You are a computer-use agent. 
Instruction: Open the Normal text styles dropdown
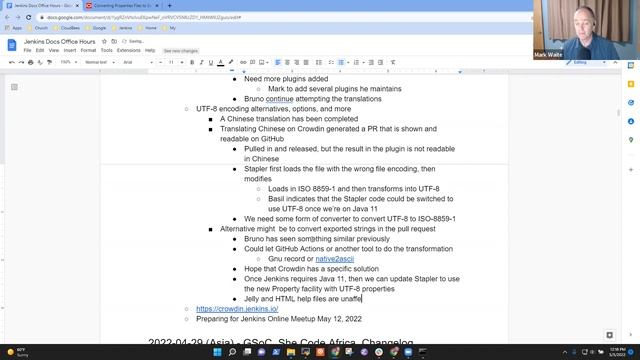tap(100, 62)
